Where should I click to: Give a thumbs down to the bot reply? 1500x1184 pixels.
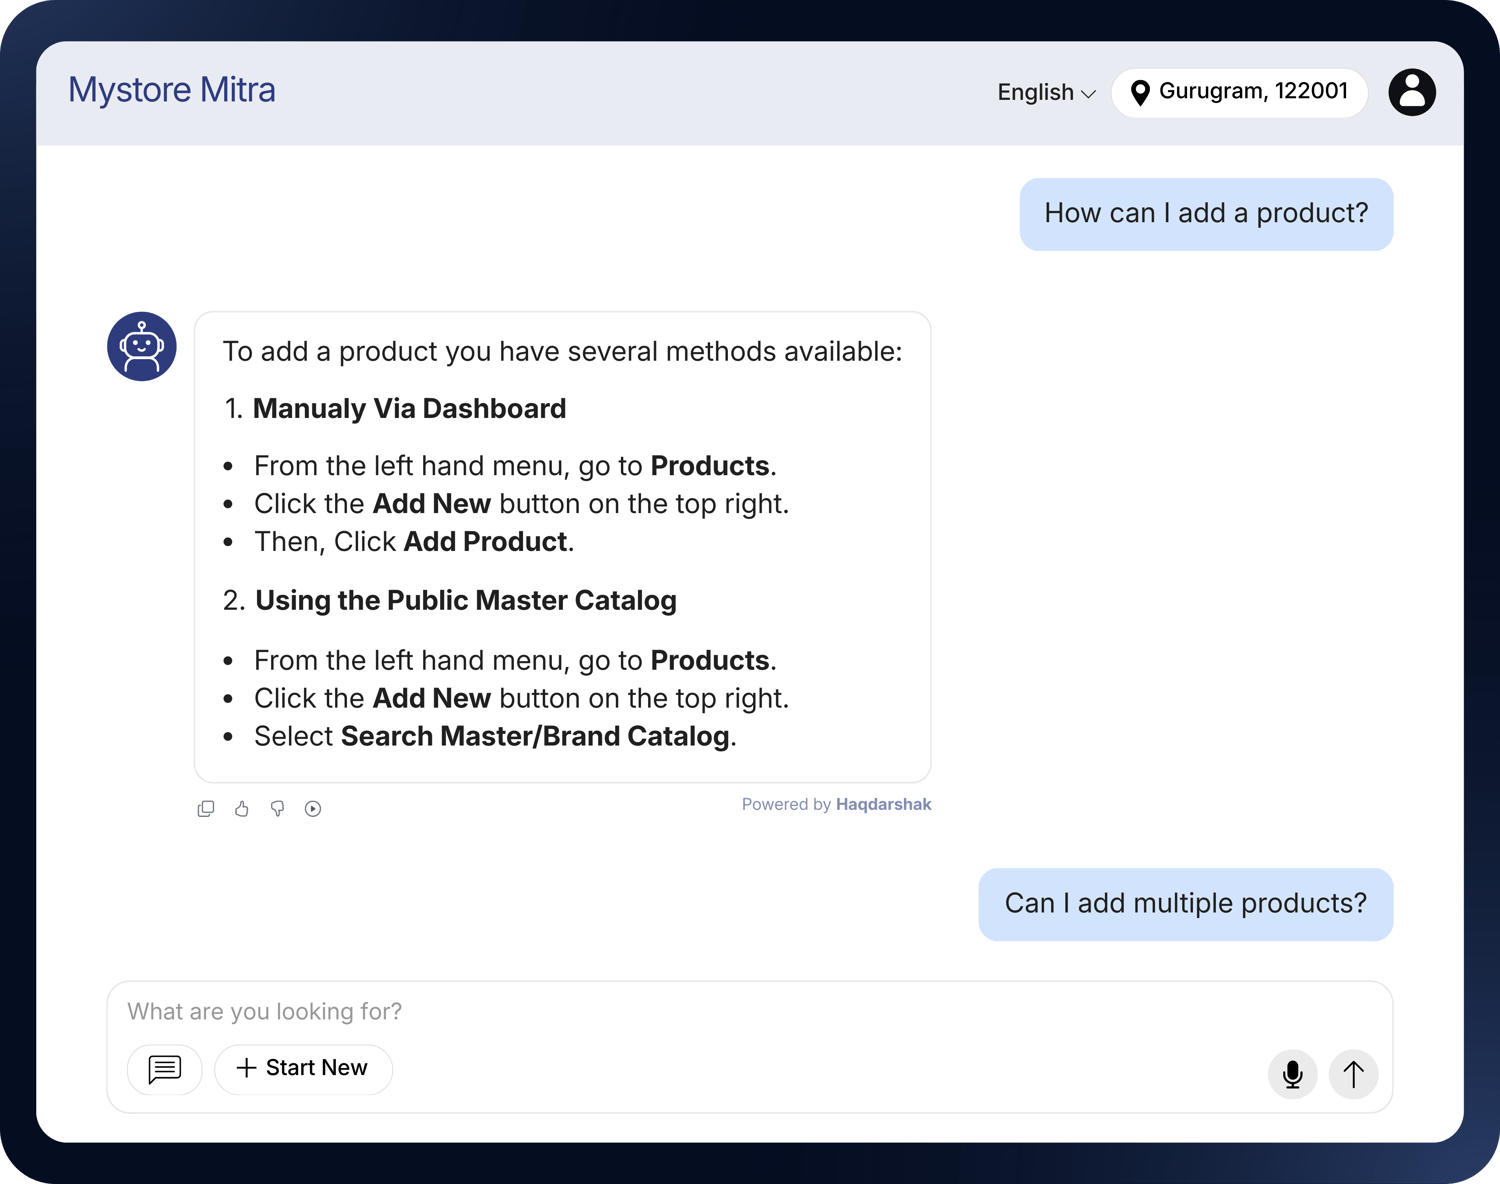(277, 808)
